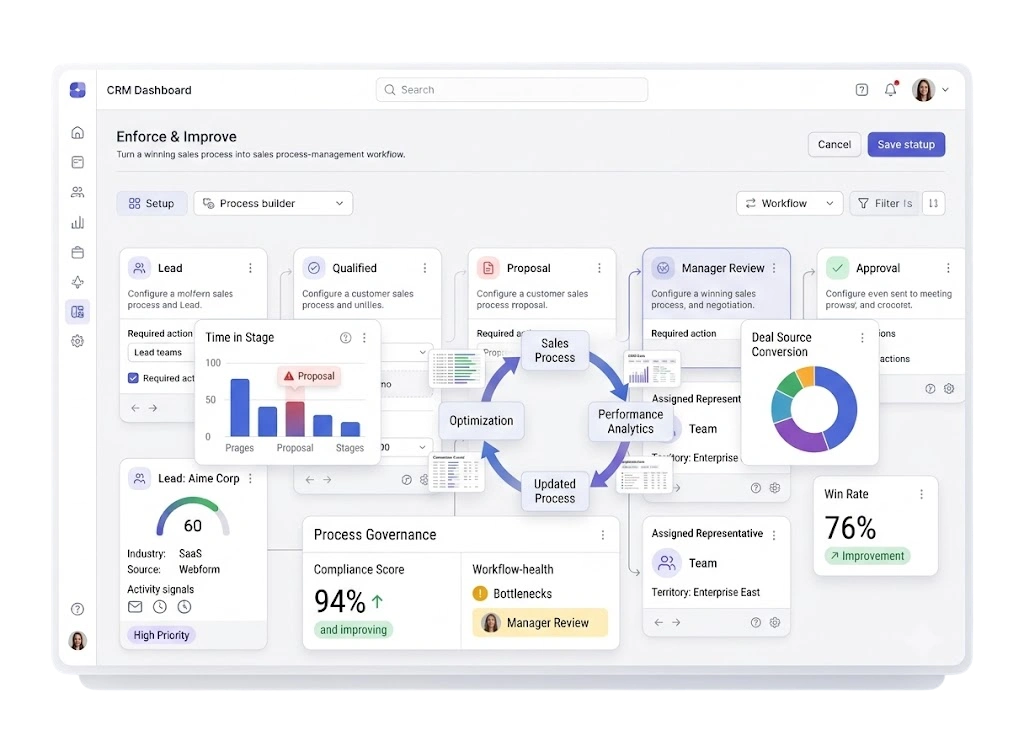Click the left arrow on Enterprise East card
The width and height of the screenshot is (1024, 741).
[658, 622]
